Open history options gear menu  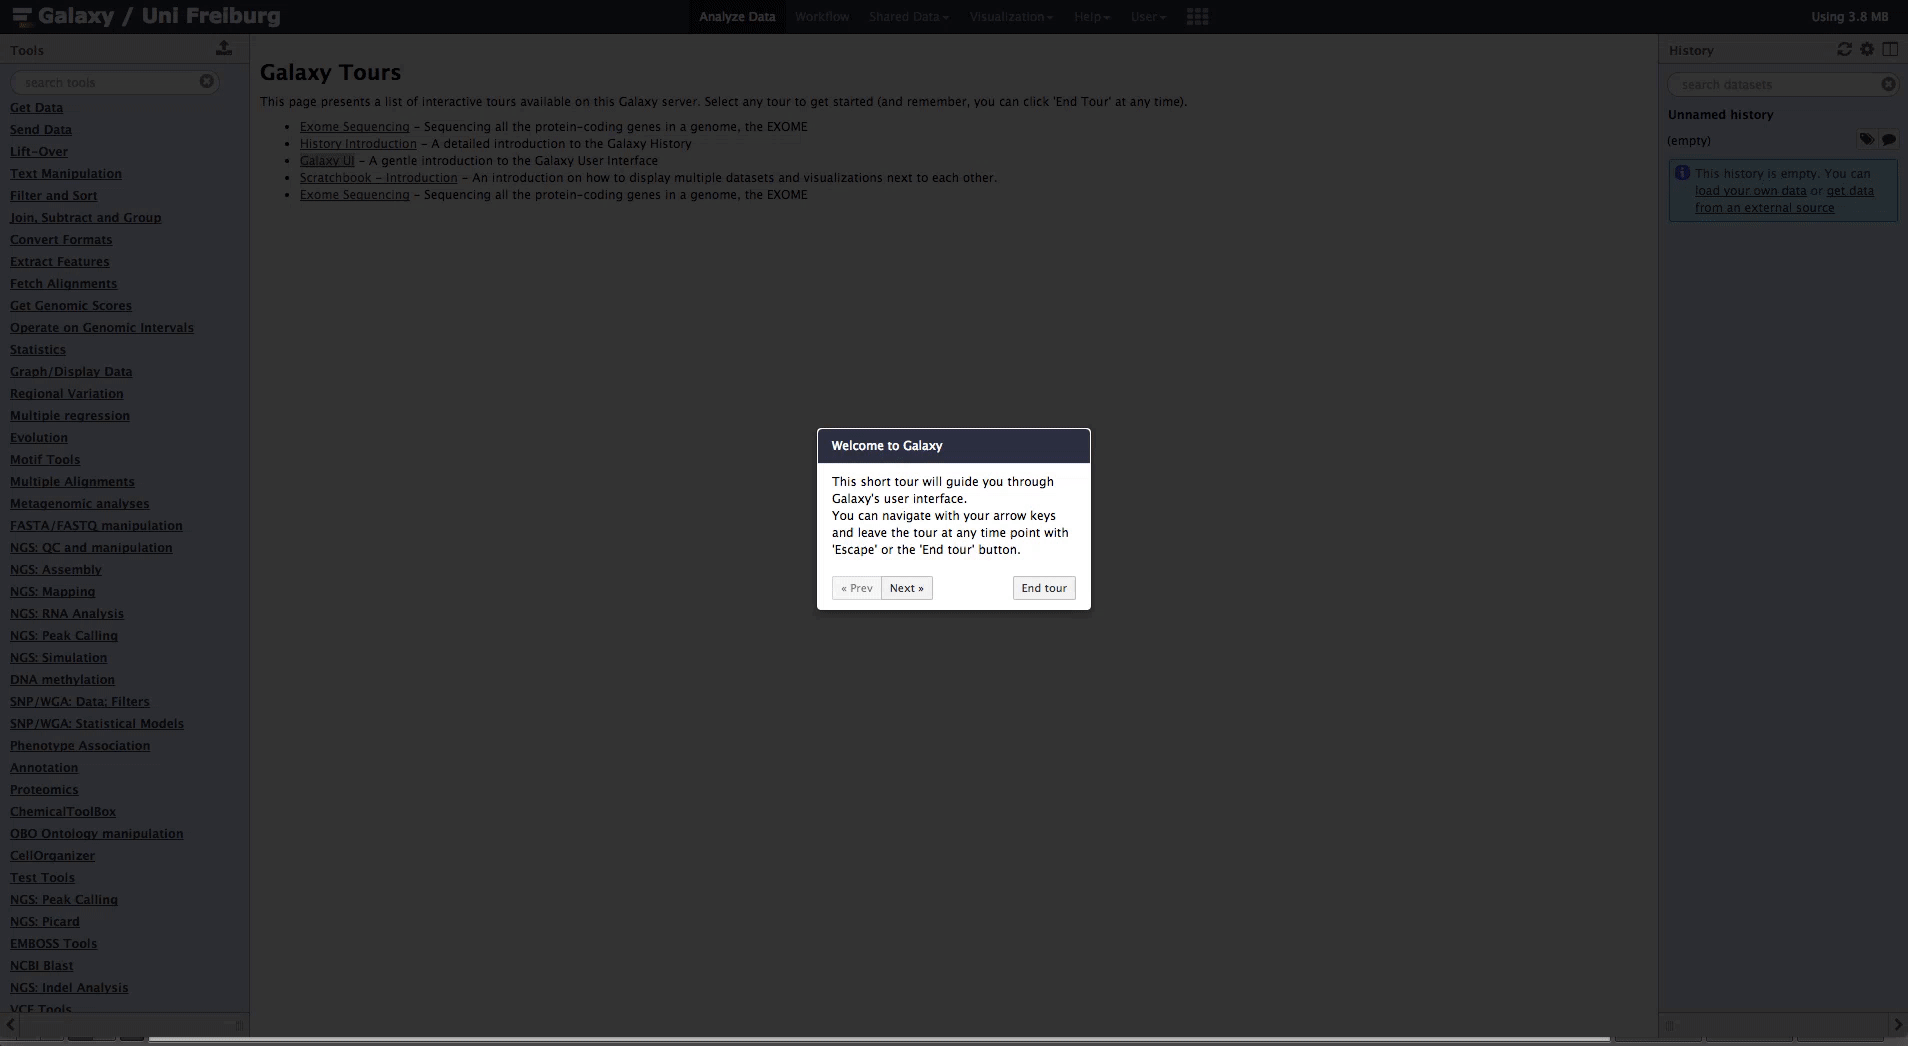pyautogui.click(x=1867, y=49)
